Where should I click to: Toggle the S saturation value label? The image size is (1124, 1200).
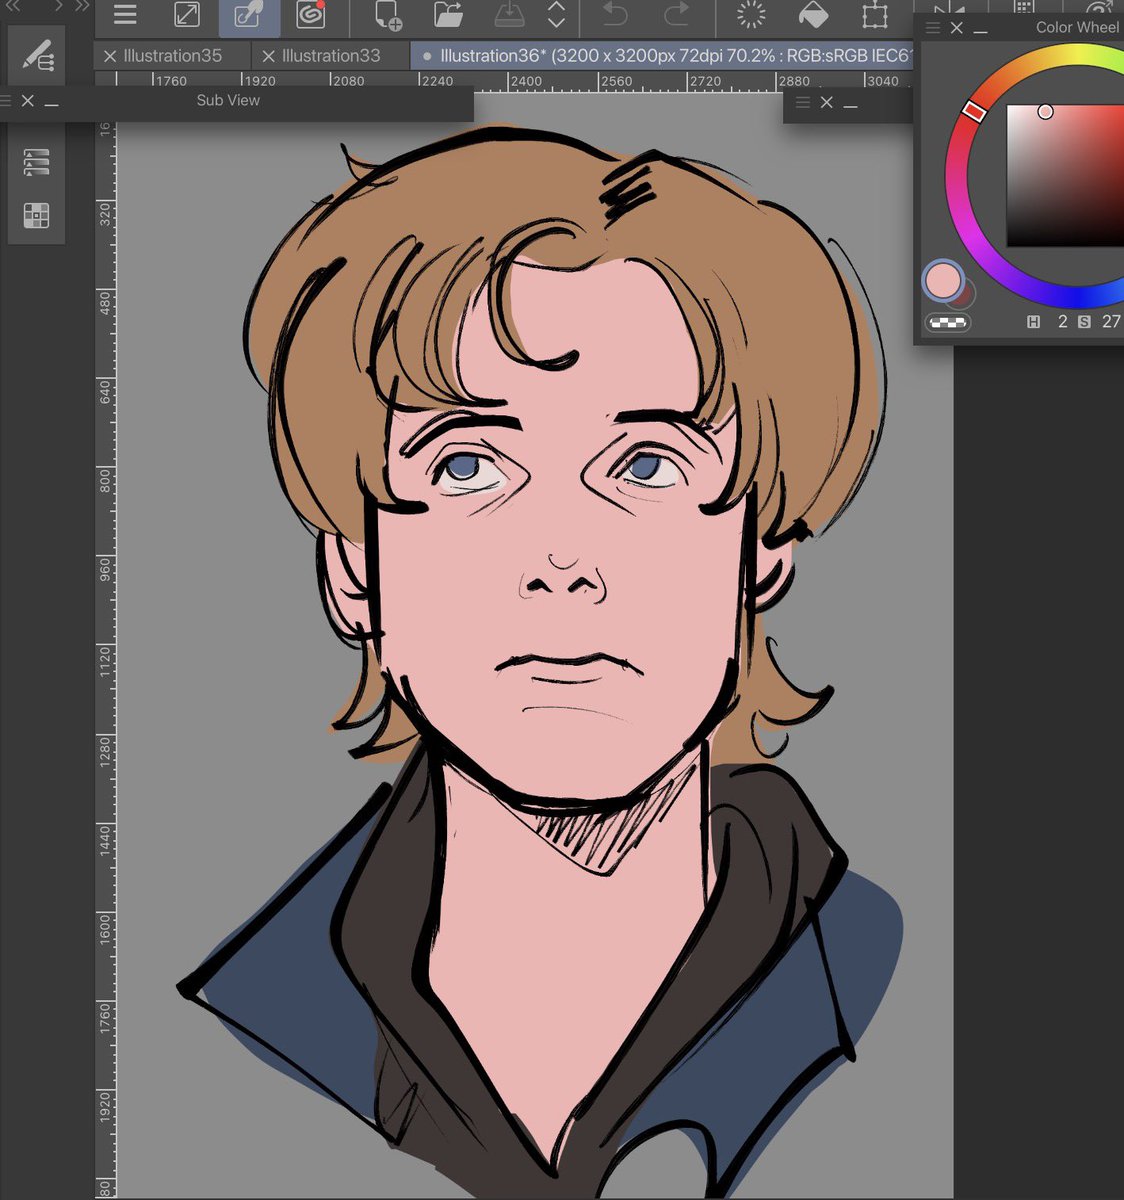click(1084, 322)
